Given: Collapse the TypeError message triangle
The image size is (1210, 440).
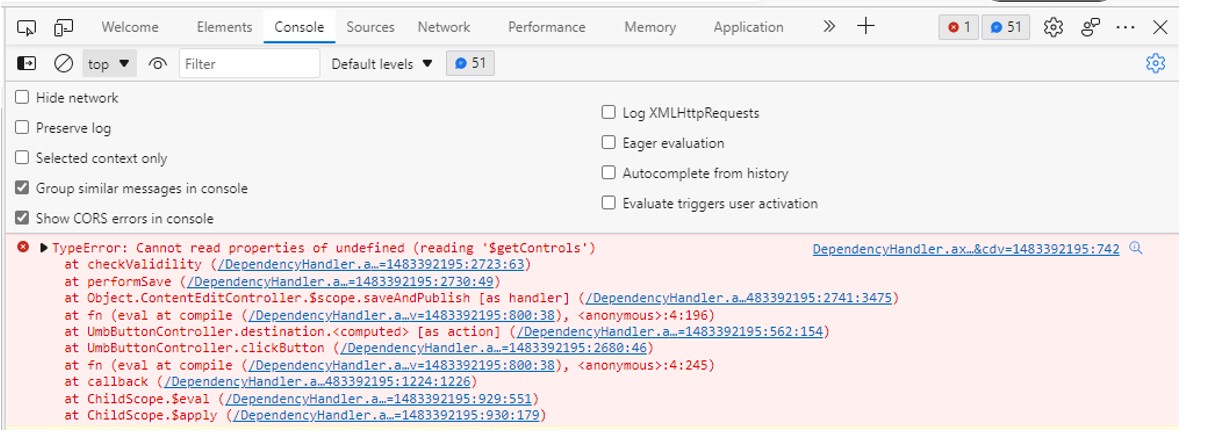Looking at the screenshot, I should coord(44,248).
